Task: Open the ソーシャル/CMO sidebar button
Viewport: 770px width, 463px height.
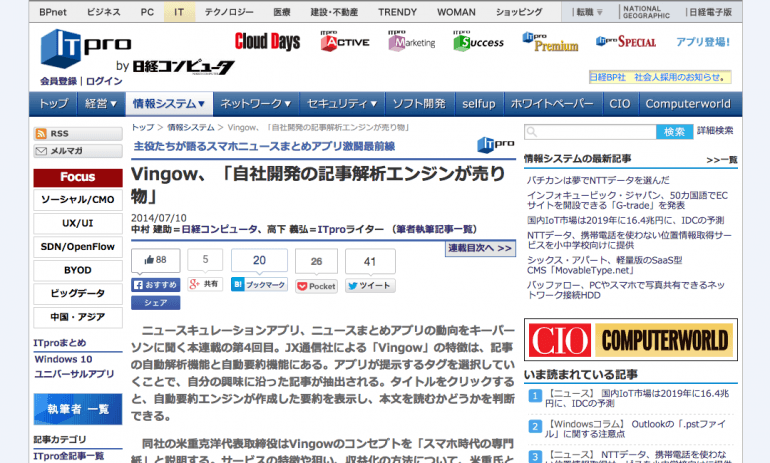Action: pos(78,200)
